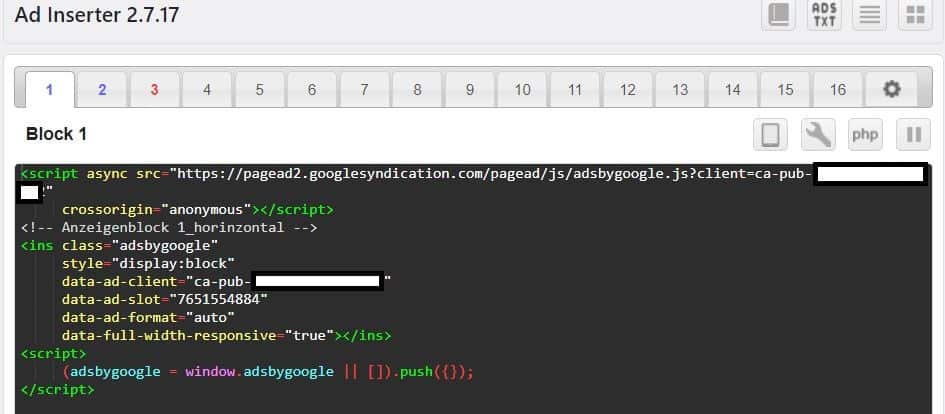Click the data-ad-format="auto" line
Image resolution: width=945 pixels, height=414 pixels.
coord(148,317)
